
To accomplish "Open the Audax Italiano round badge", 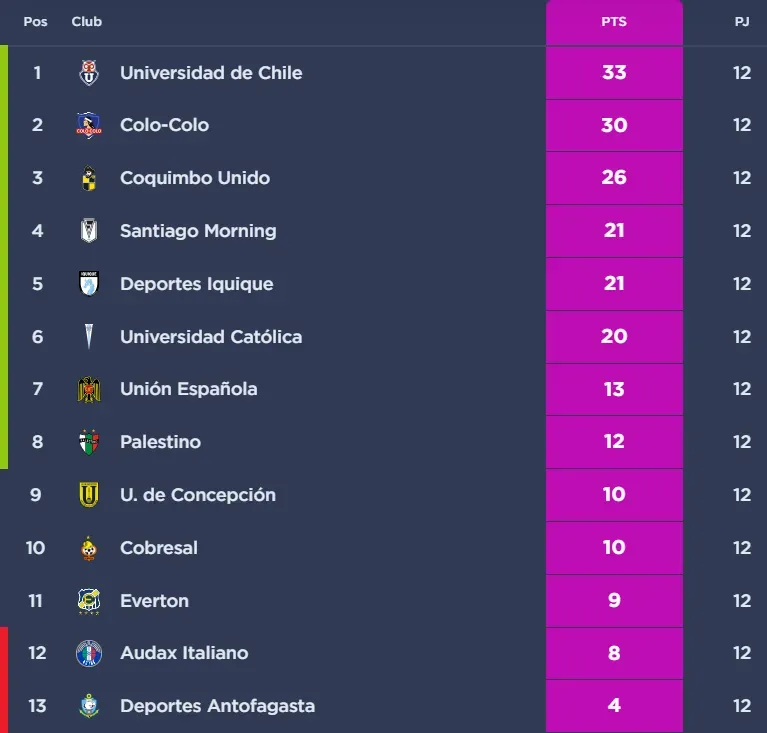I will (89, 653).
